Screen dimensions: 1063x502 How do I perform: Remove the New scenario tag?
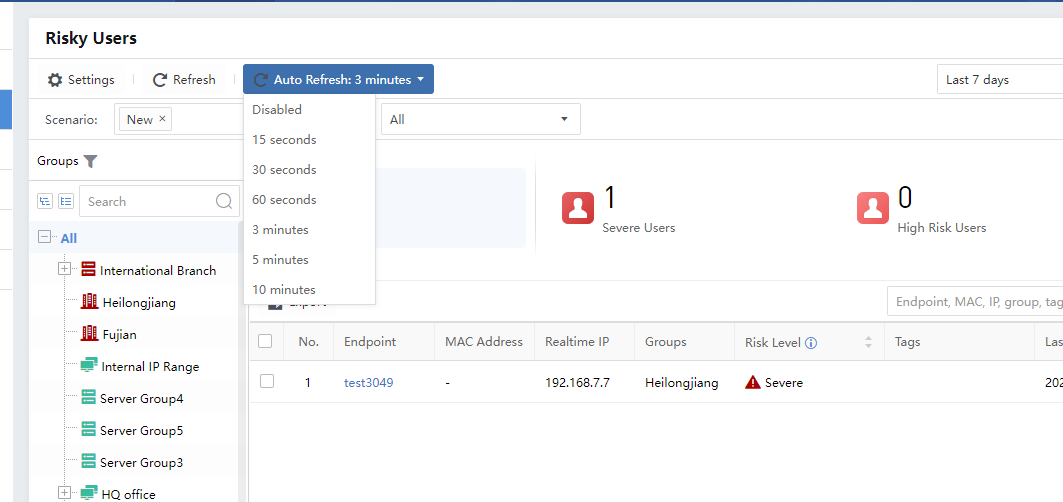click(x=163, y=119)
